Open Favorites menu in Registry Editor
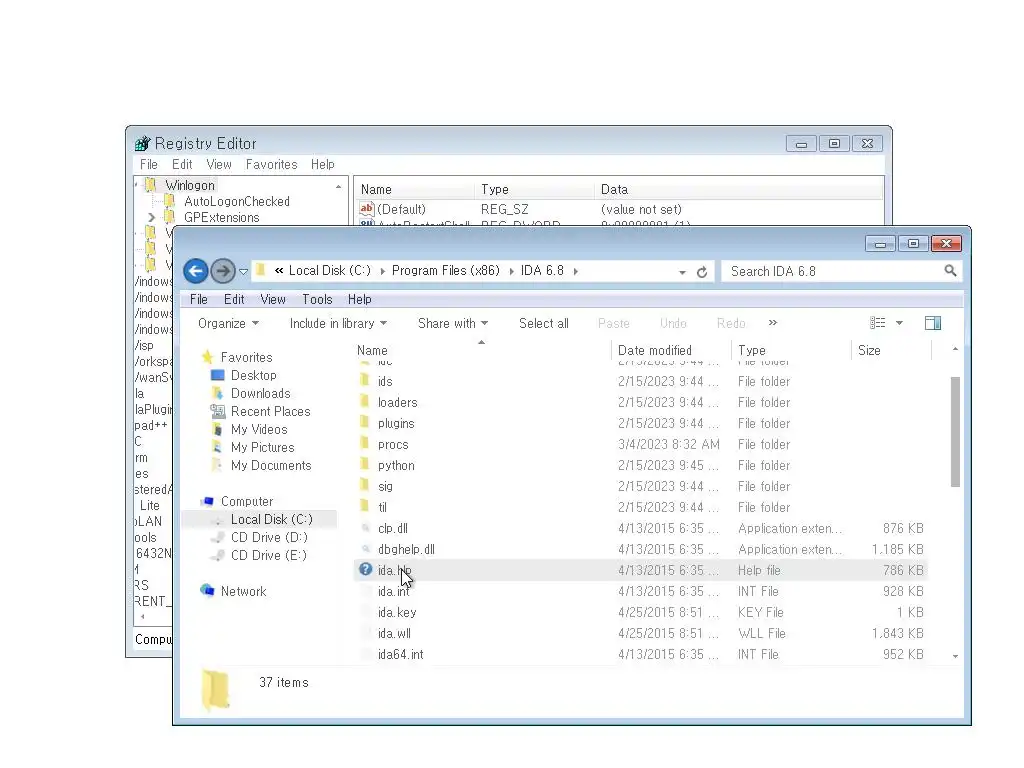This screenshot has height=768, width=1024. [271, 165]
